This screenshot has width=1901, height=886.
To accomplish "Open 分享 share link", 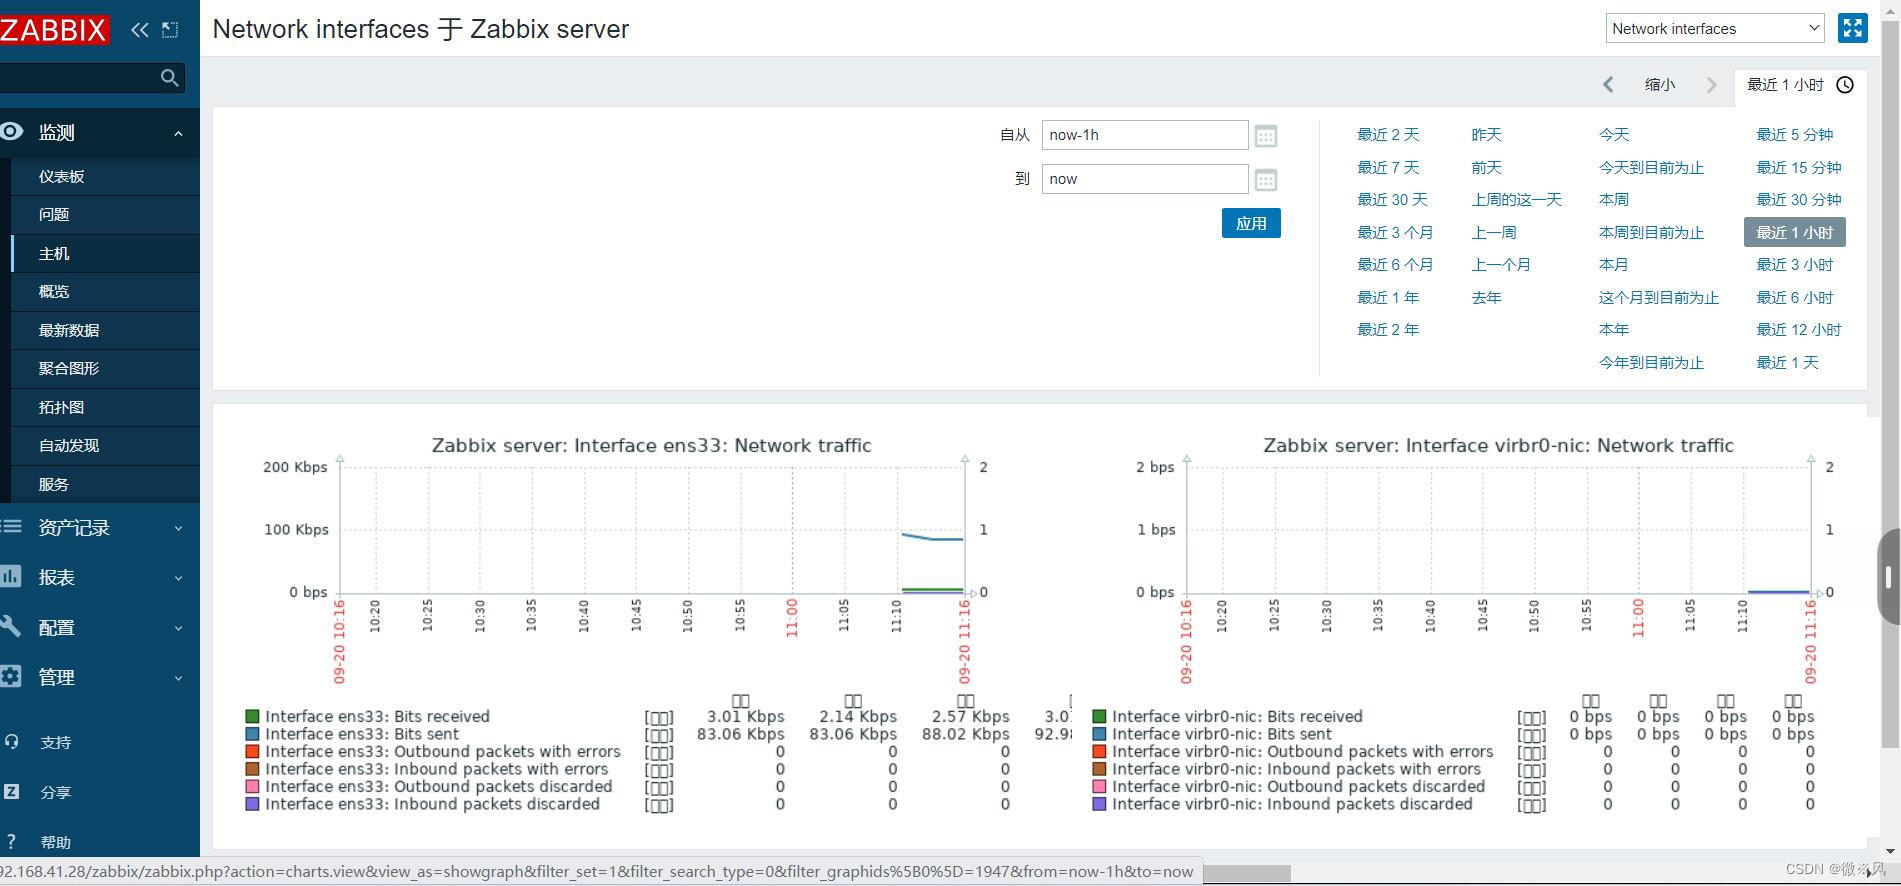I will [55, 792].
